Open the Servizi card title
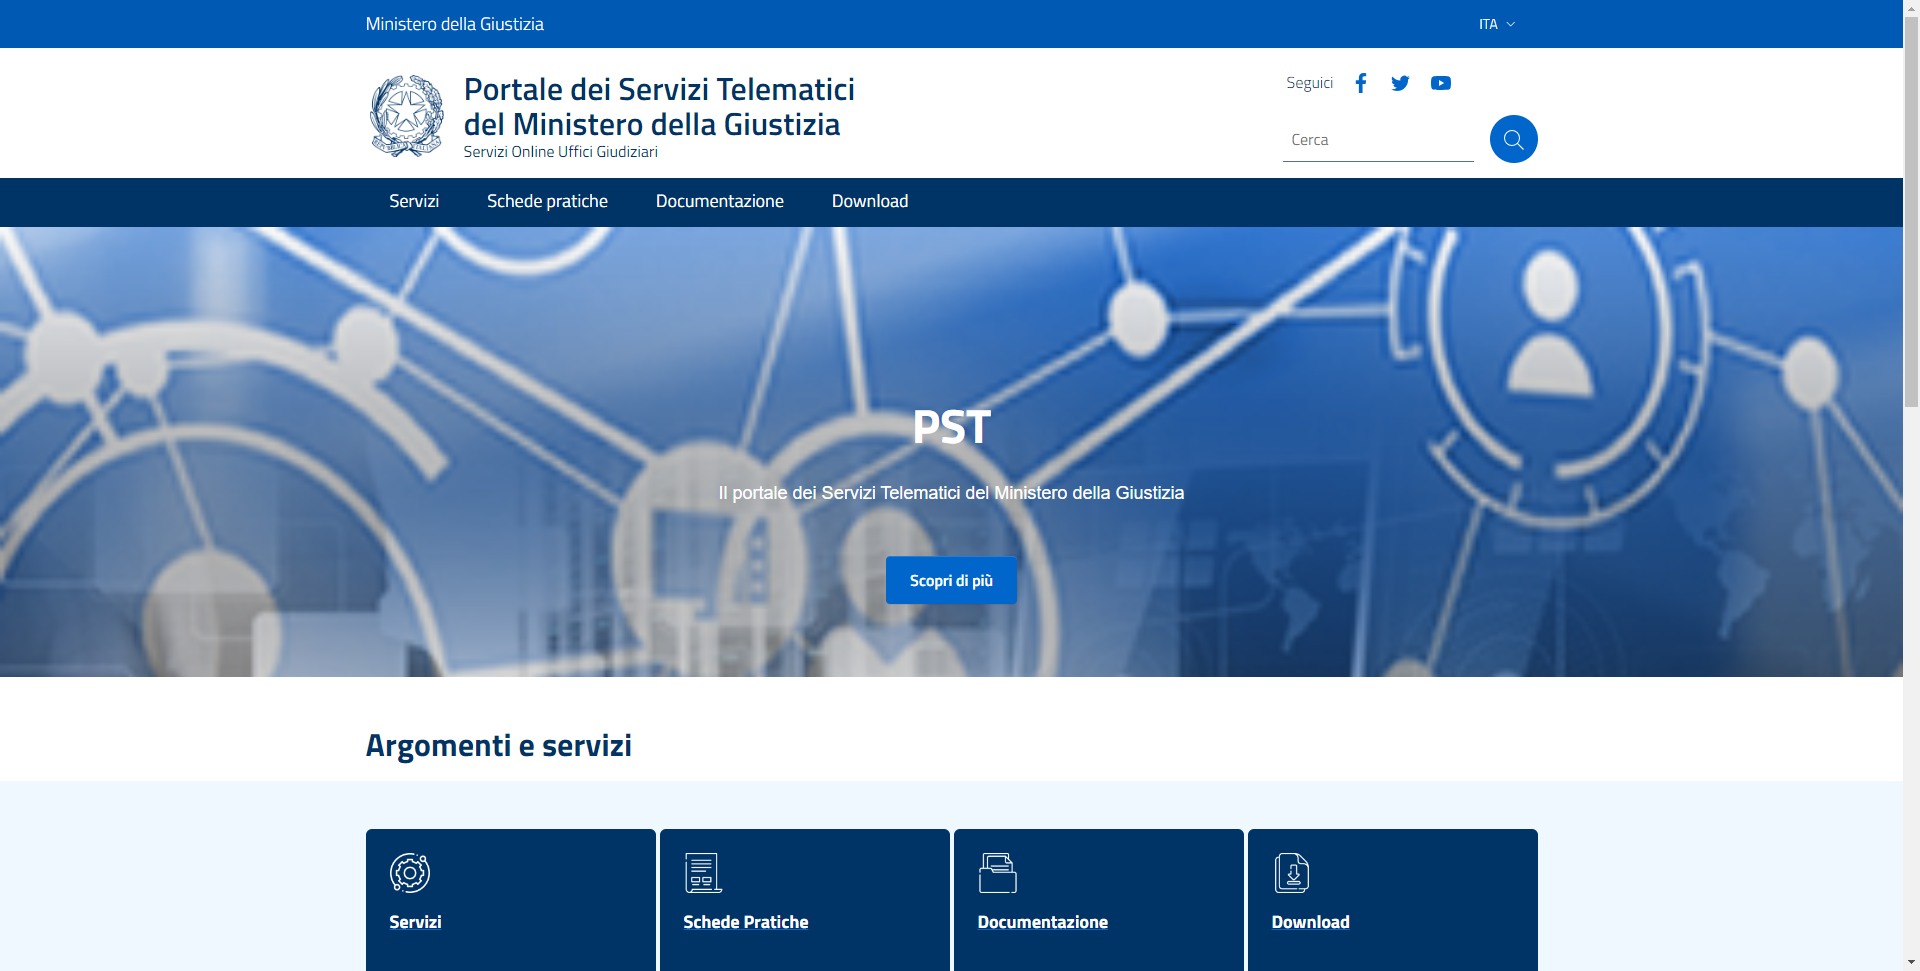The height and width of the screenshot is (971, 1920). pos(415,922)
